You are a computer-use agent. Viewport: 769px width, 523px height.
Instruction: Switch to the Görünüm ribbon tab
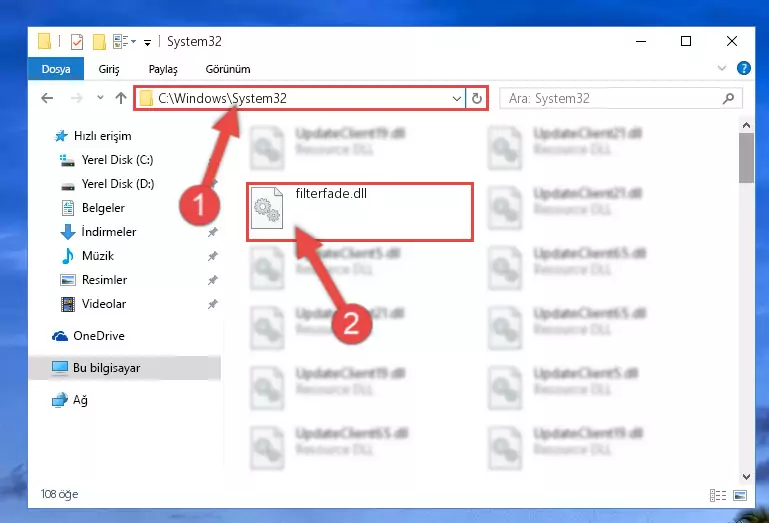click(x=228, y=69)
